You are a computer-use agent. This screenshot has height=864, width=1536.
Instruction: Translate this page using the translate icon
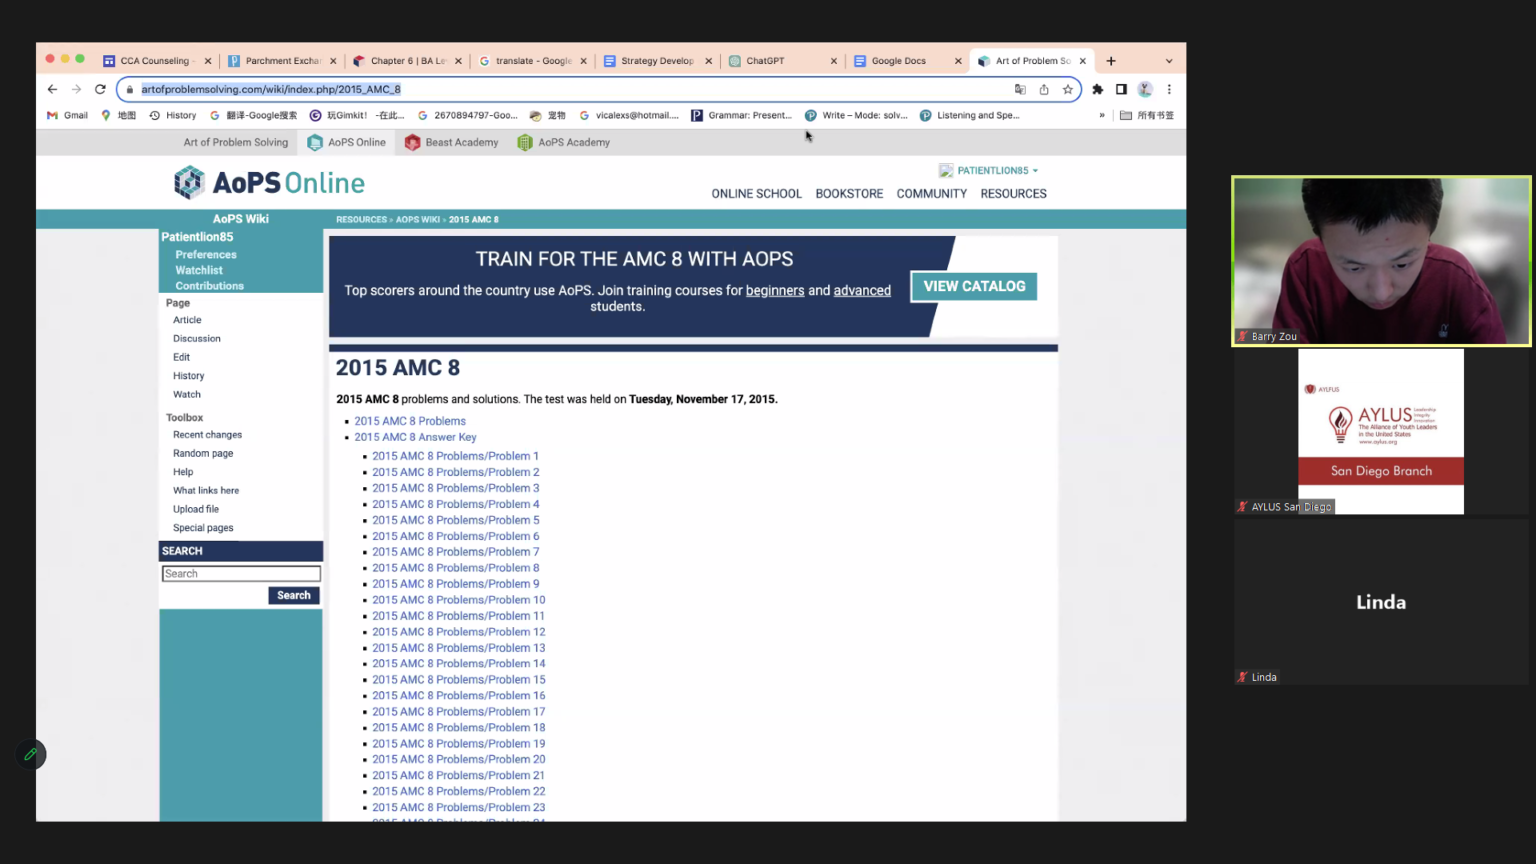point(1020,89)
